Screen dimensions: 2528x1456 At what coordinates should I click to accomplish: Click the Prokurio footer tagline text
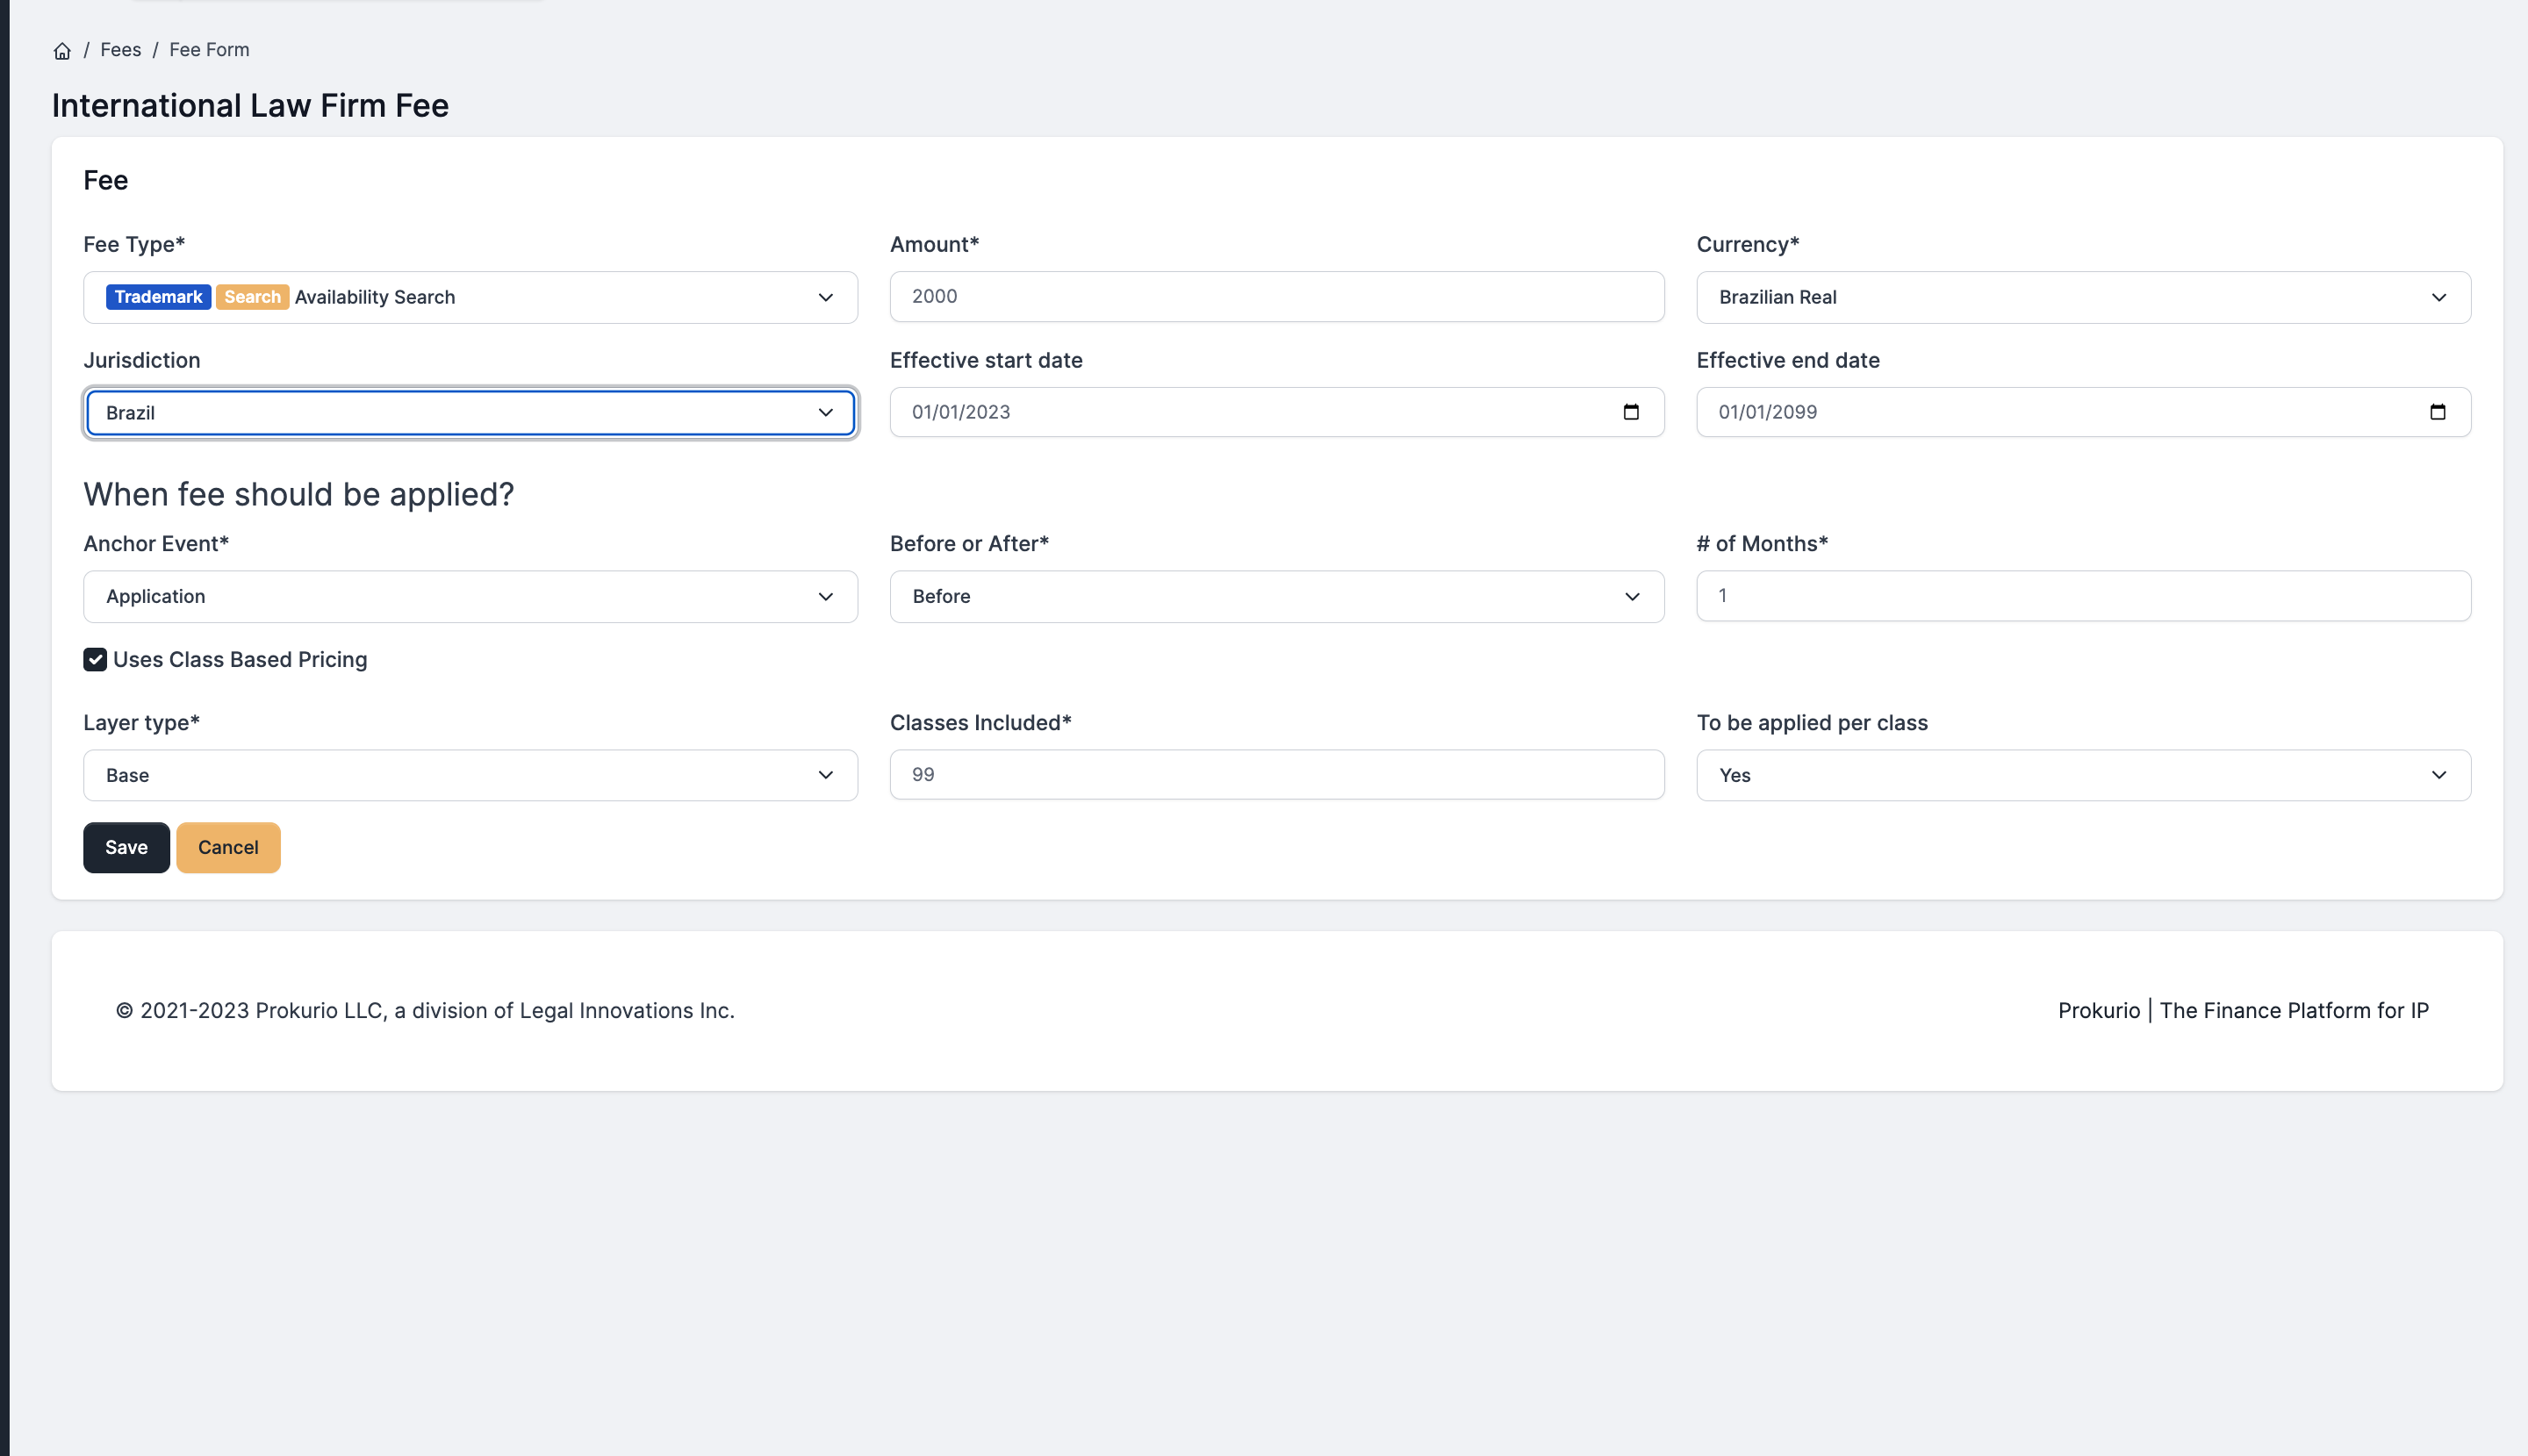coord(2243,1011)
